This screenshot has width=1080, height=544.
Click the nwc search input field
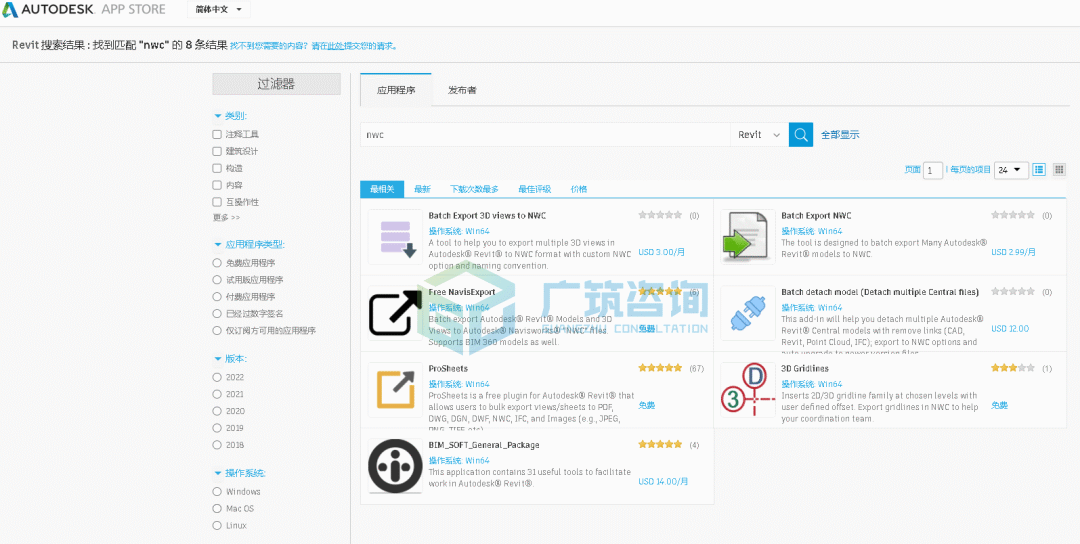click(x=545, y=135)
